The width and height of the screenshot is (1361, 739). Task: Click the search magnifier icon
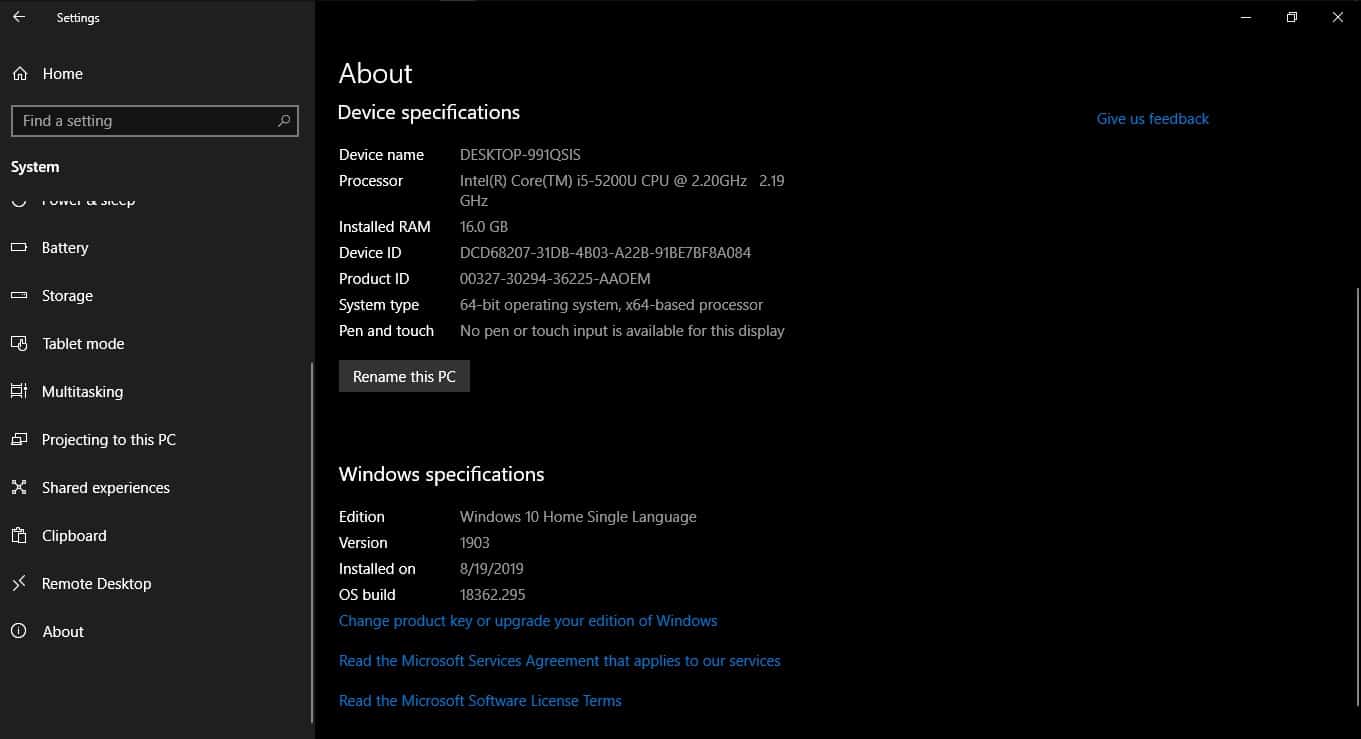coord(284,121)
